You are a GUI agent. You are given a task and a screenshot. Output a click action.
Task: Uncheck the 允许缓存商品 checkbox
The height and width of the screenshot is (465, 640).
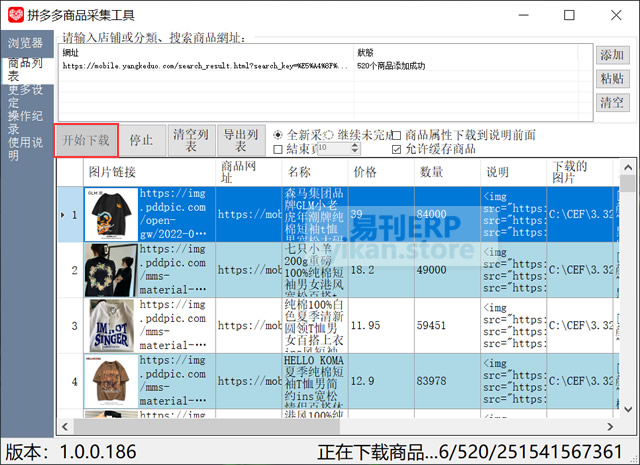396,149
